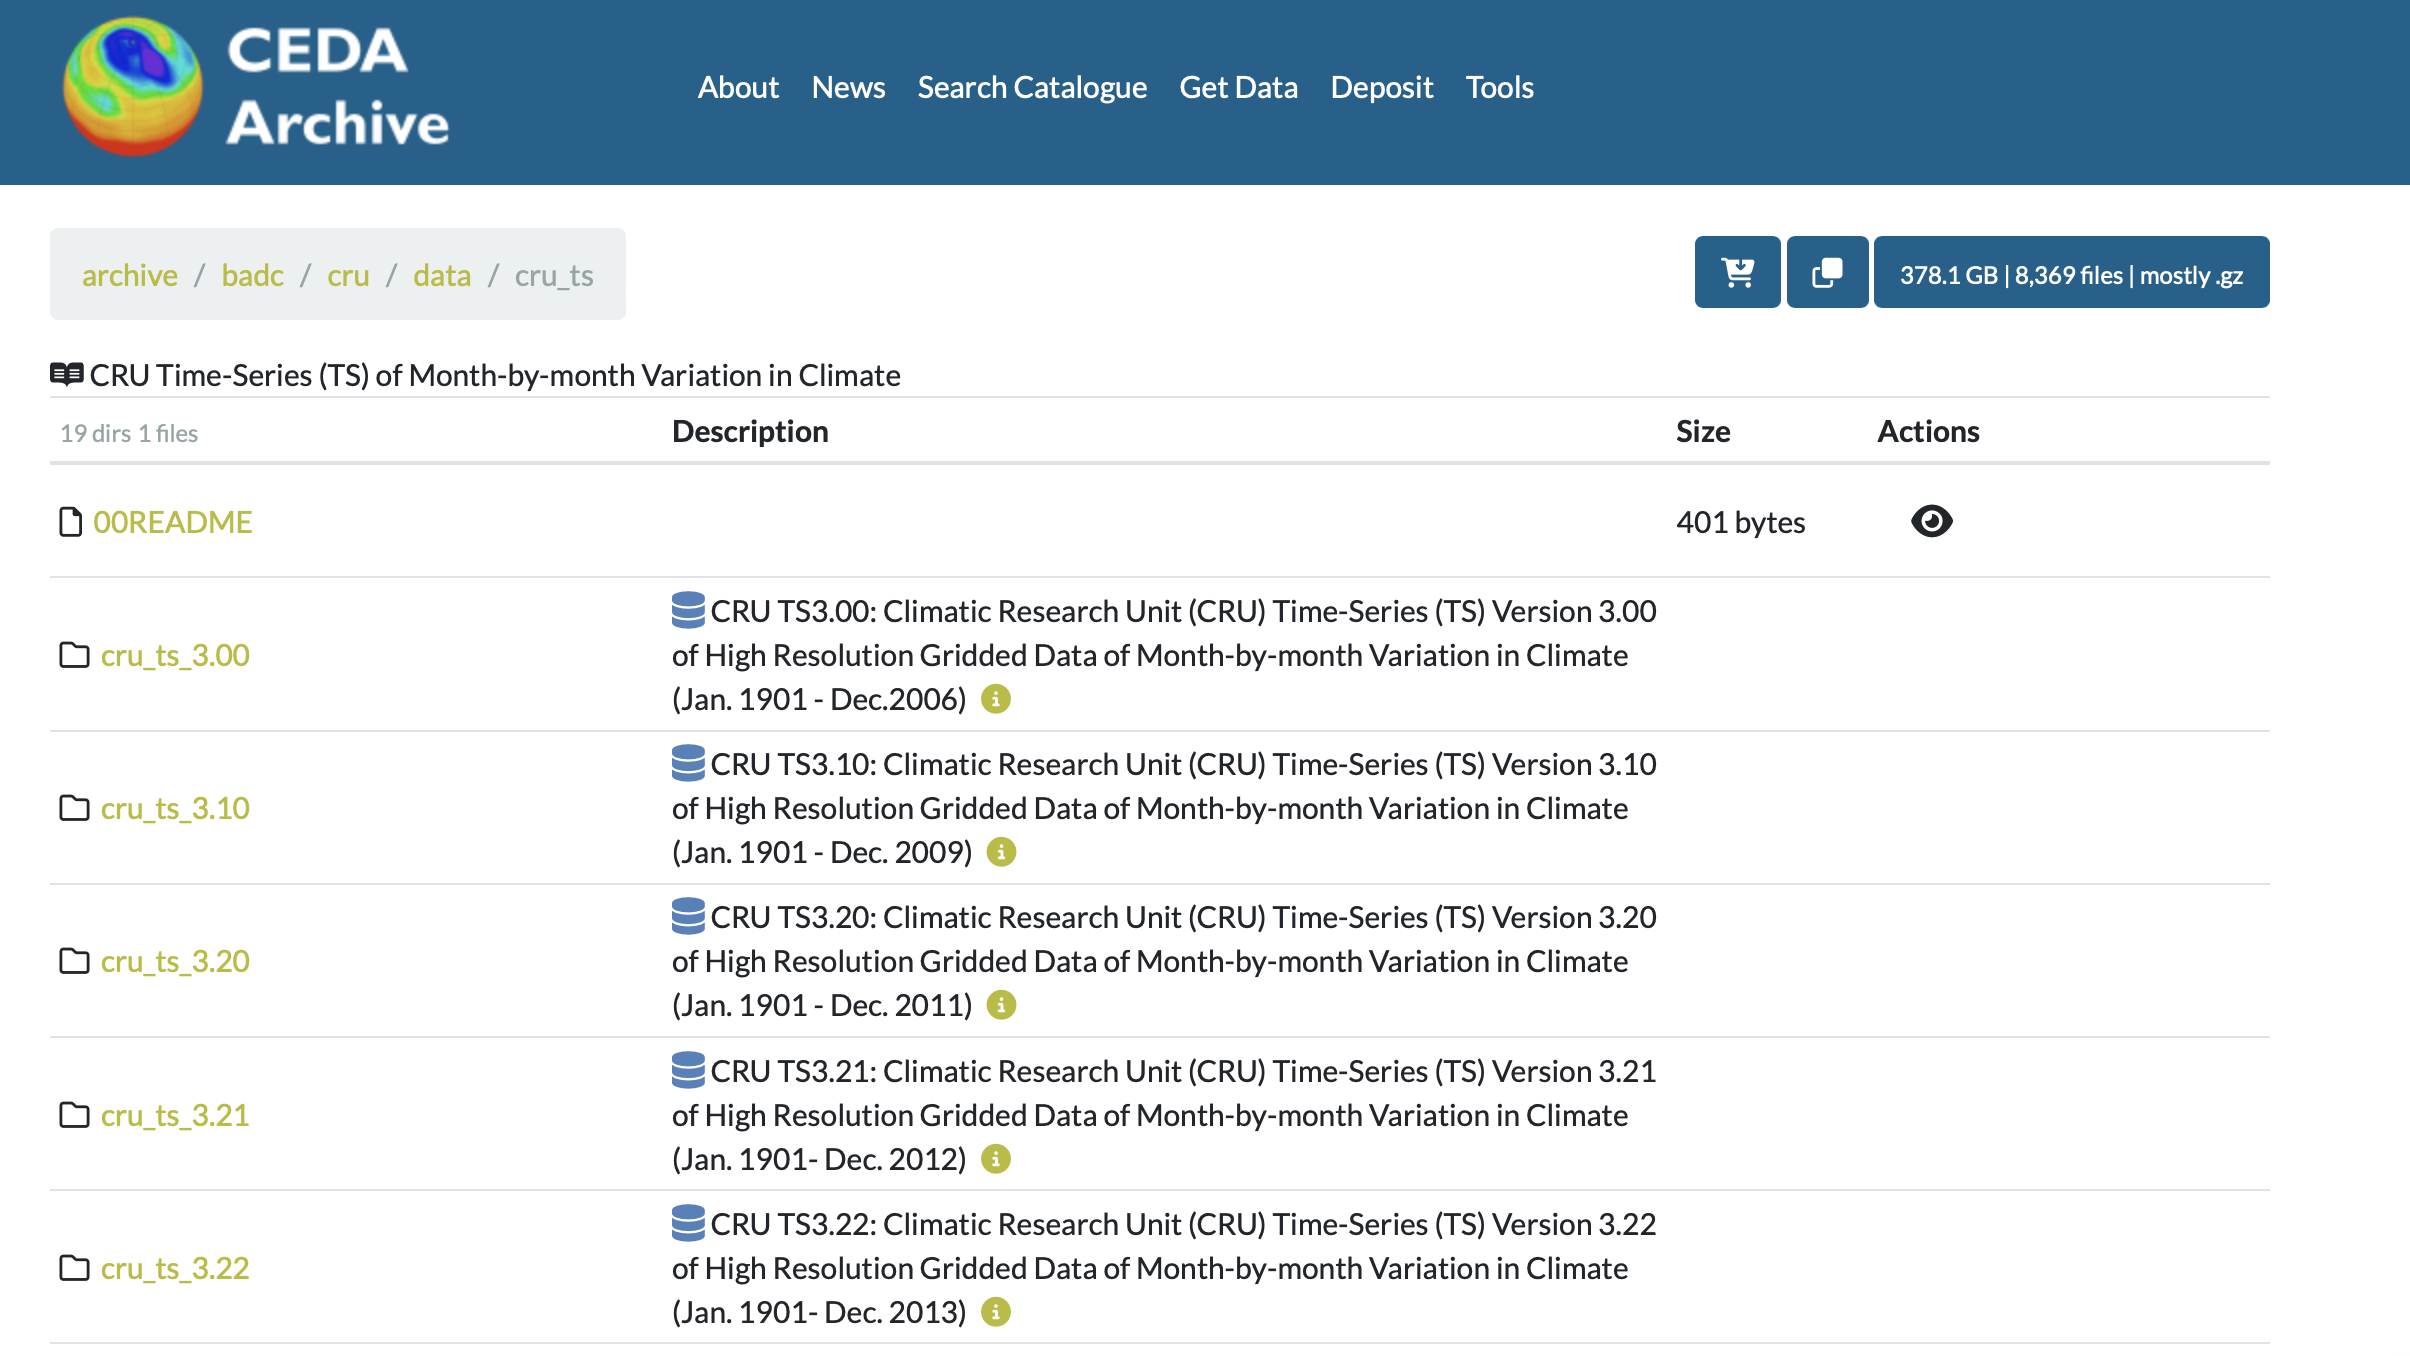Viewport: 2410px width, 1356px height.
Task: Click the info icon for CRU TS3.21
Action: (x=995, y=1159)
